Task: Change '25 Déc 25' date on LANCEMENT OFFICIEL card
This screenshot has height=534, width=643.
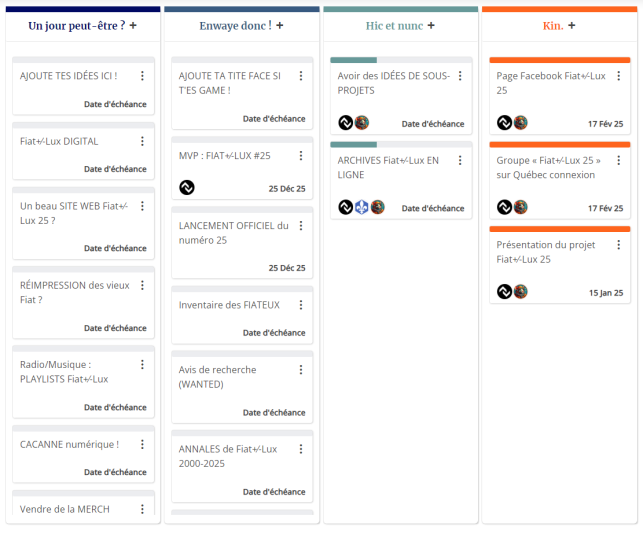Action: 287,268
